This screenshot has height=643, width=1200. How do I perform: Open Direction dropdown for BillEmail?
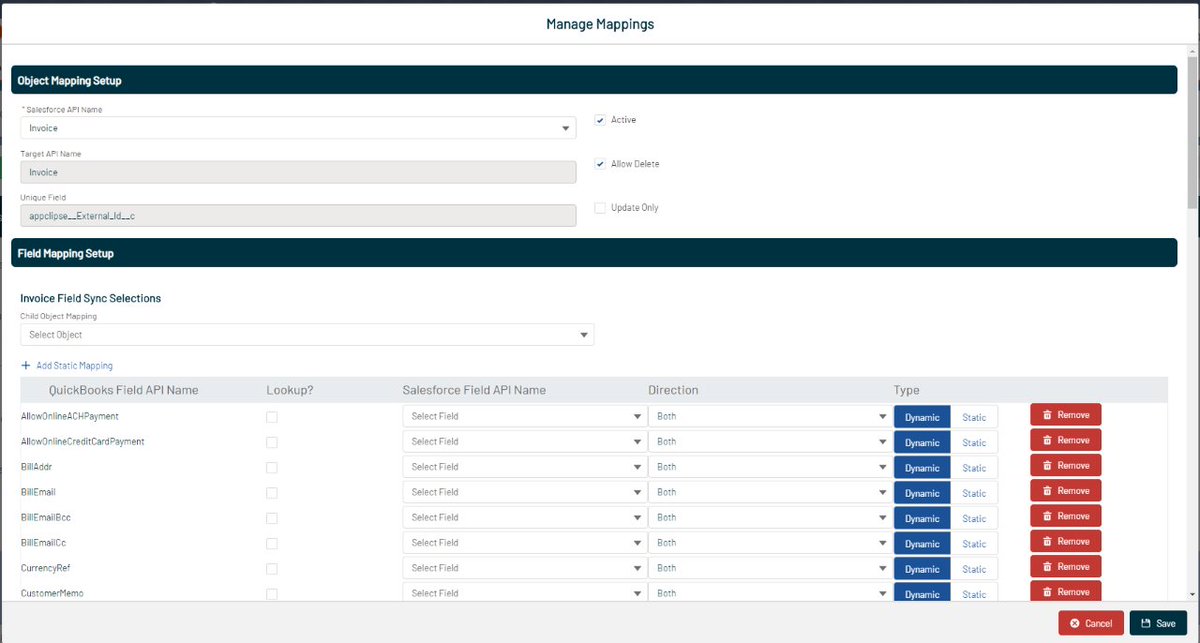pyautogui.click(x=770, y=492)
